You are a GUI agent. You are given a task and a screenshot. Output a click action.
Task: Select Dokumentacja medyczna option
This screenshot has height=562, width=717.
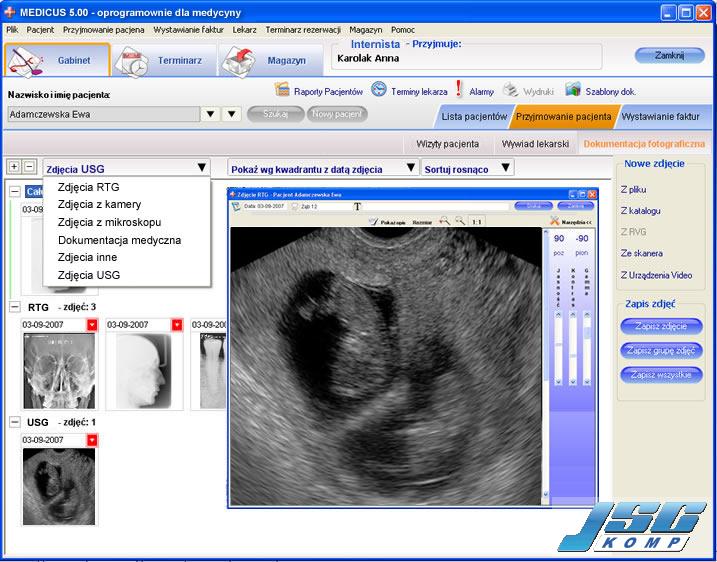coord(119,240)
